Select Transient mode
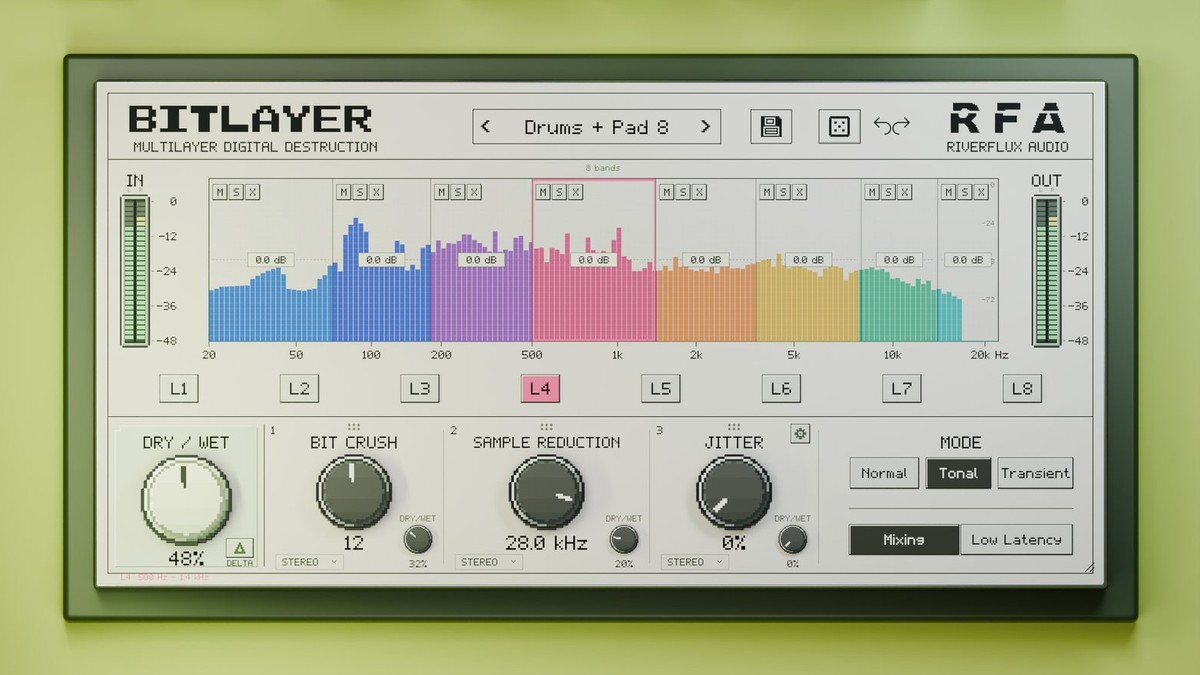Viewport: 1200px width, 675px height. pos(1035,473)
